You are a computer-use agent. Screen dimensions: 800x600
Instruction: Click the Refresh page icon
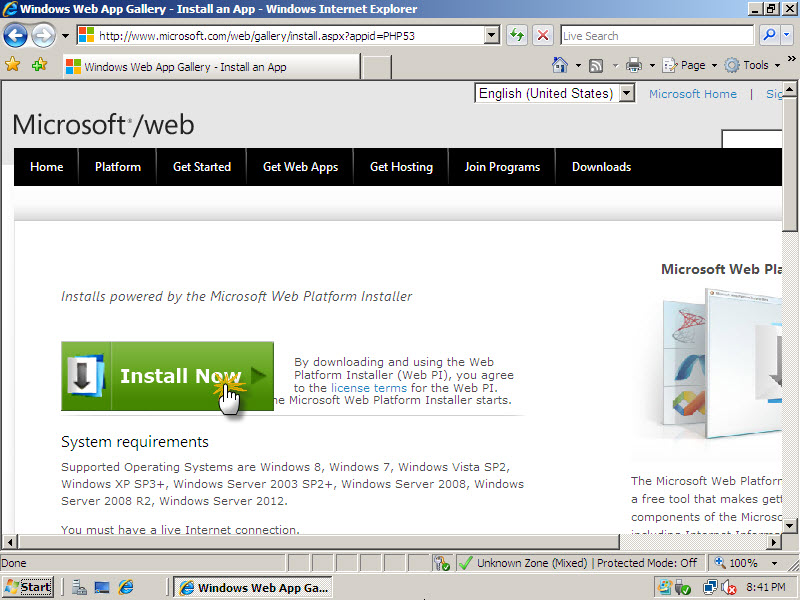click(x=517, y=36)
